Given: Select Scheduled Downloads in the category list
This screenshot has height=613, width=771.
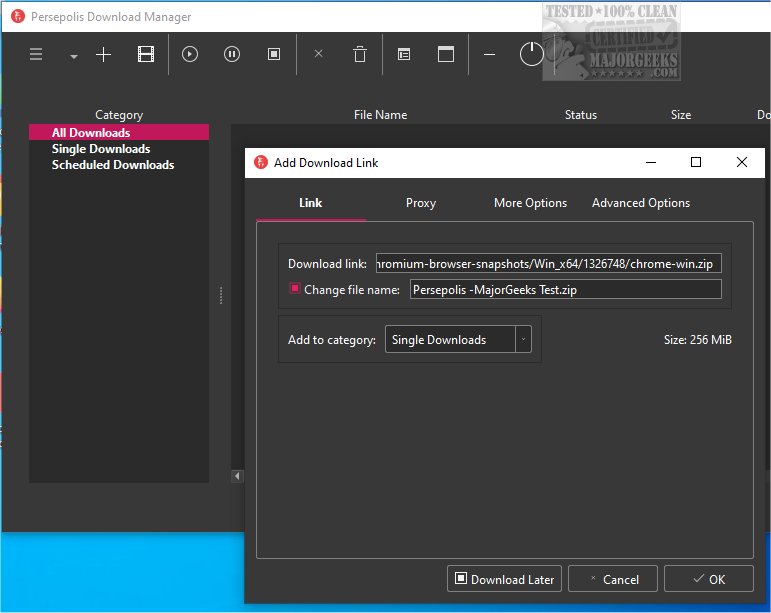Looking at the screenshot, I should [x=113, y=165].
